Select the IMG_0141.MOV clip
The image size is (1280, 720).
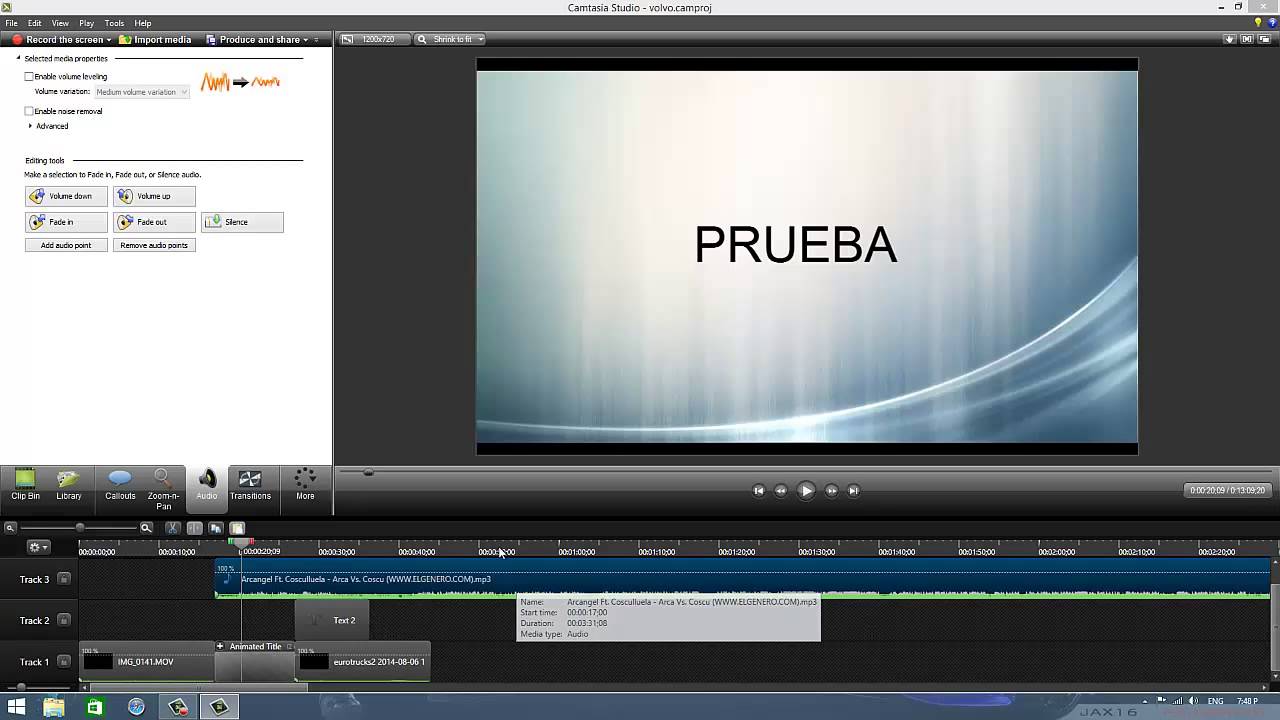tap(147, 662)
